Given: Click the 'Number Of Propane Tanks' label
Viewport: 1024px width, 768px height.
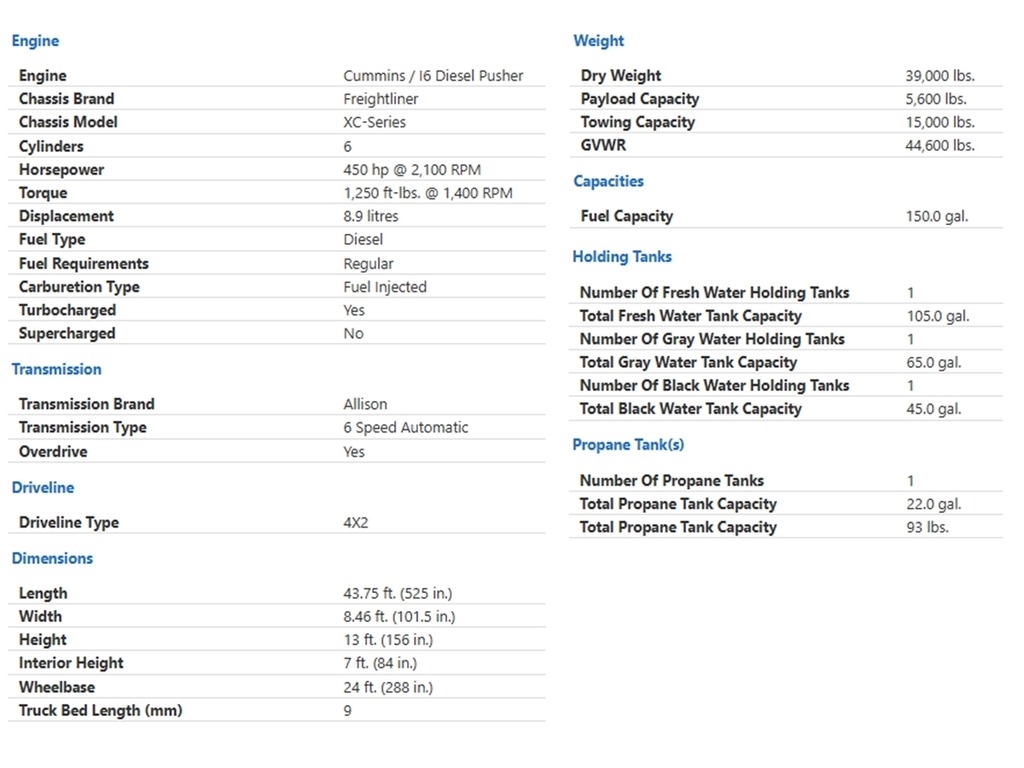Looking at the screenshot, I should tap(672, 481).
